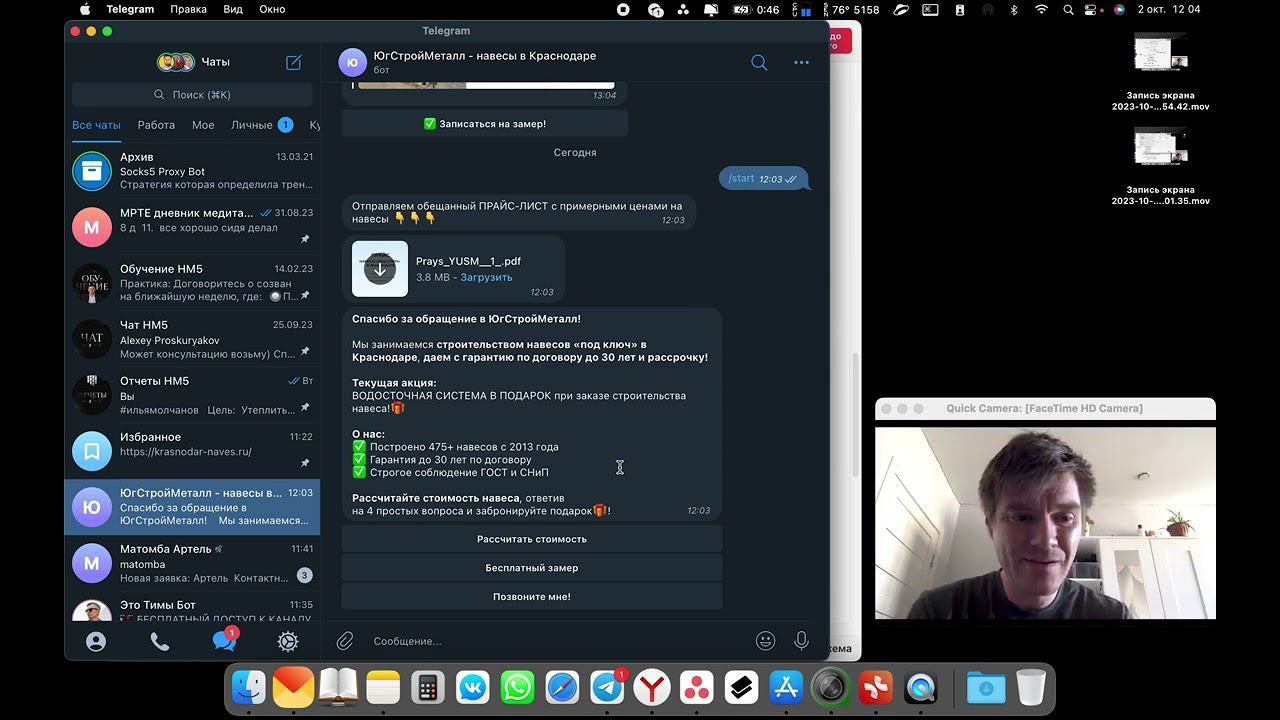Open the Bluetooth menu bar icon

[1013, 9]
